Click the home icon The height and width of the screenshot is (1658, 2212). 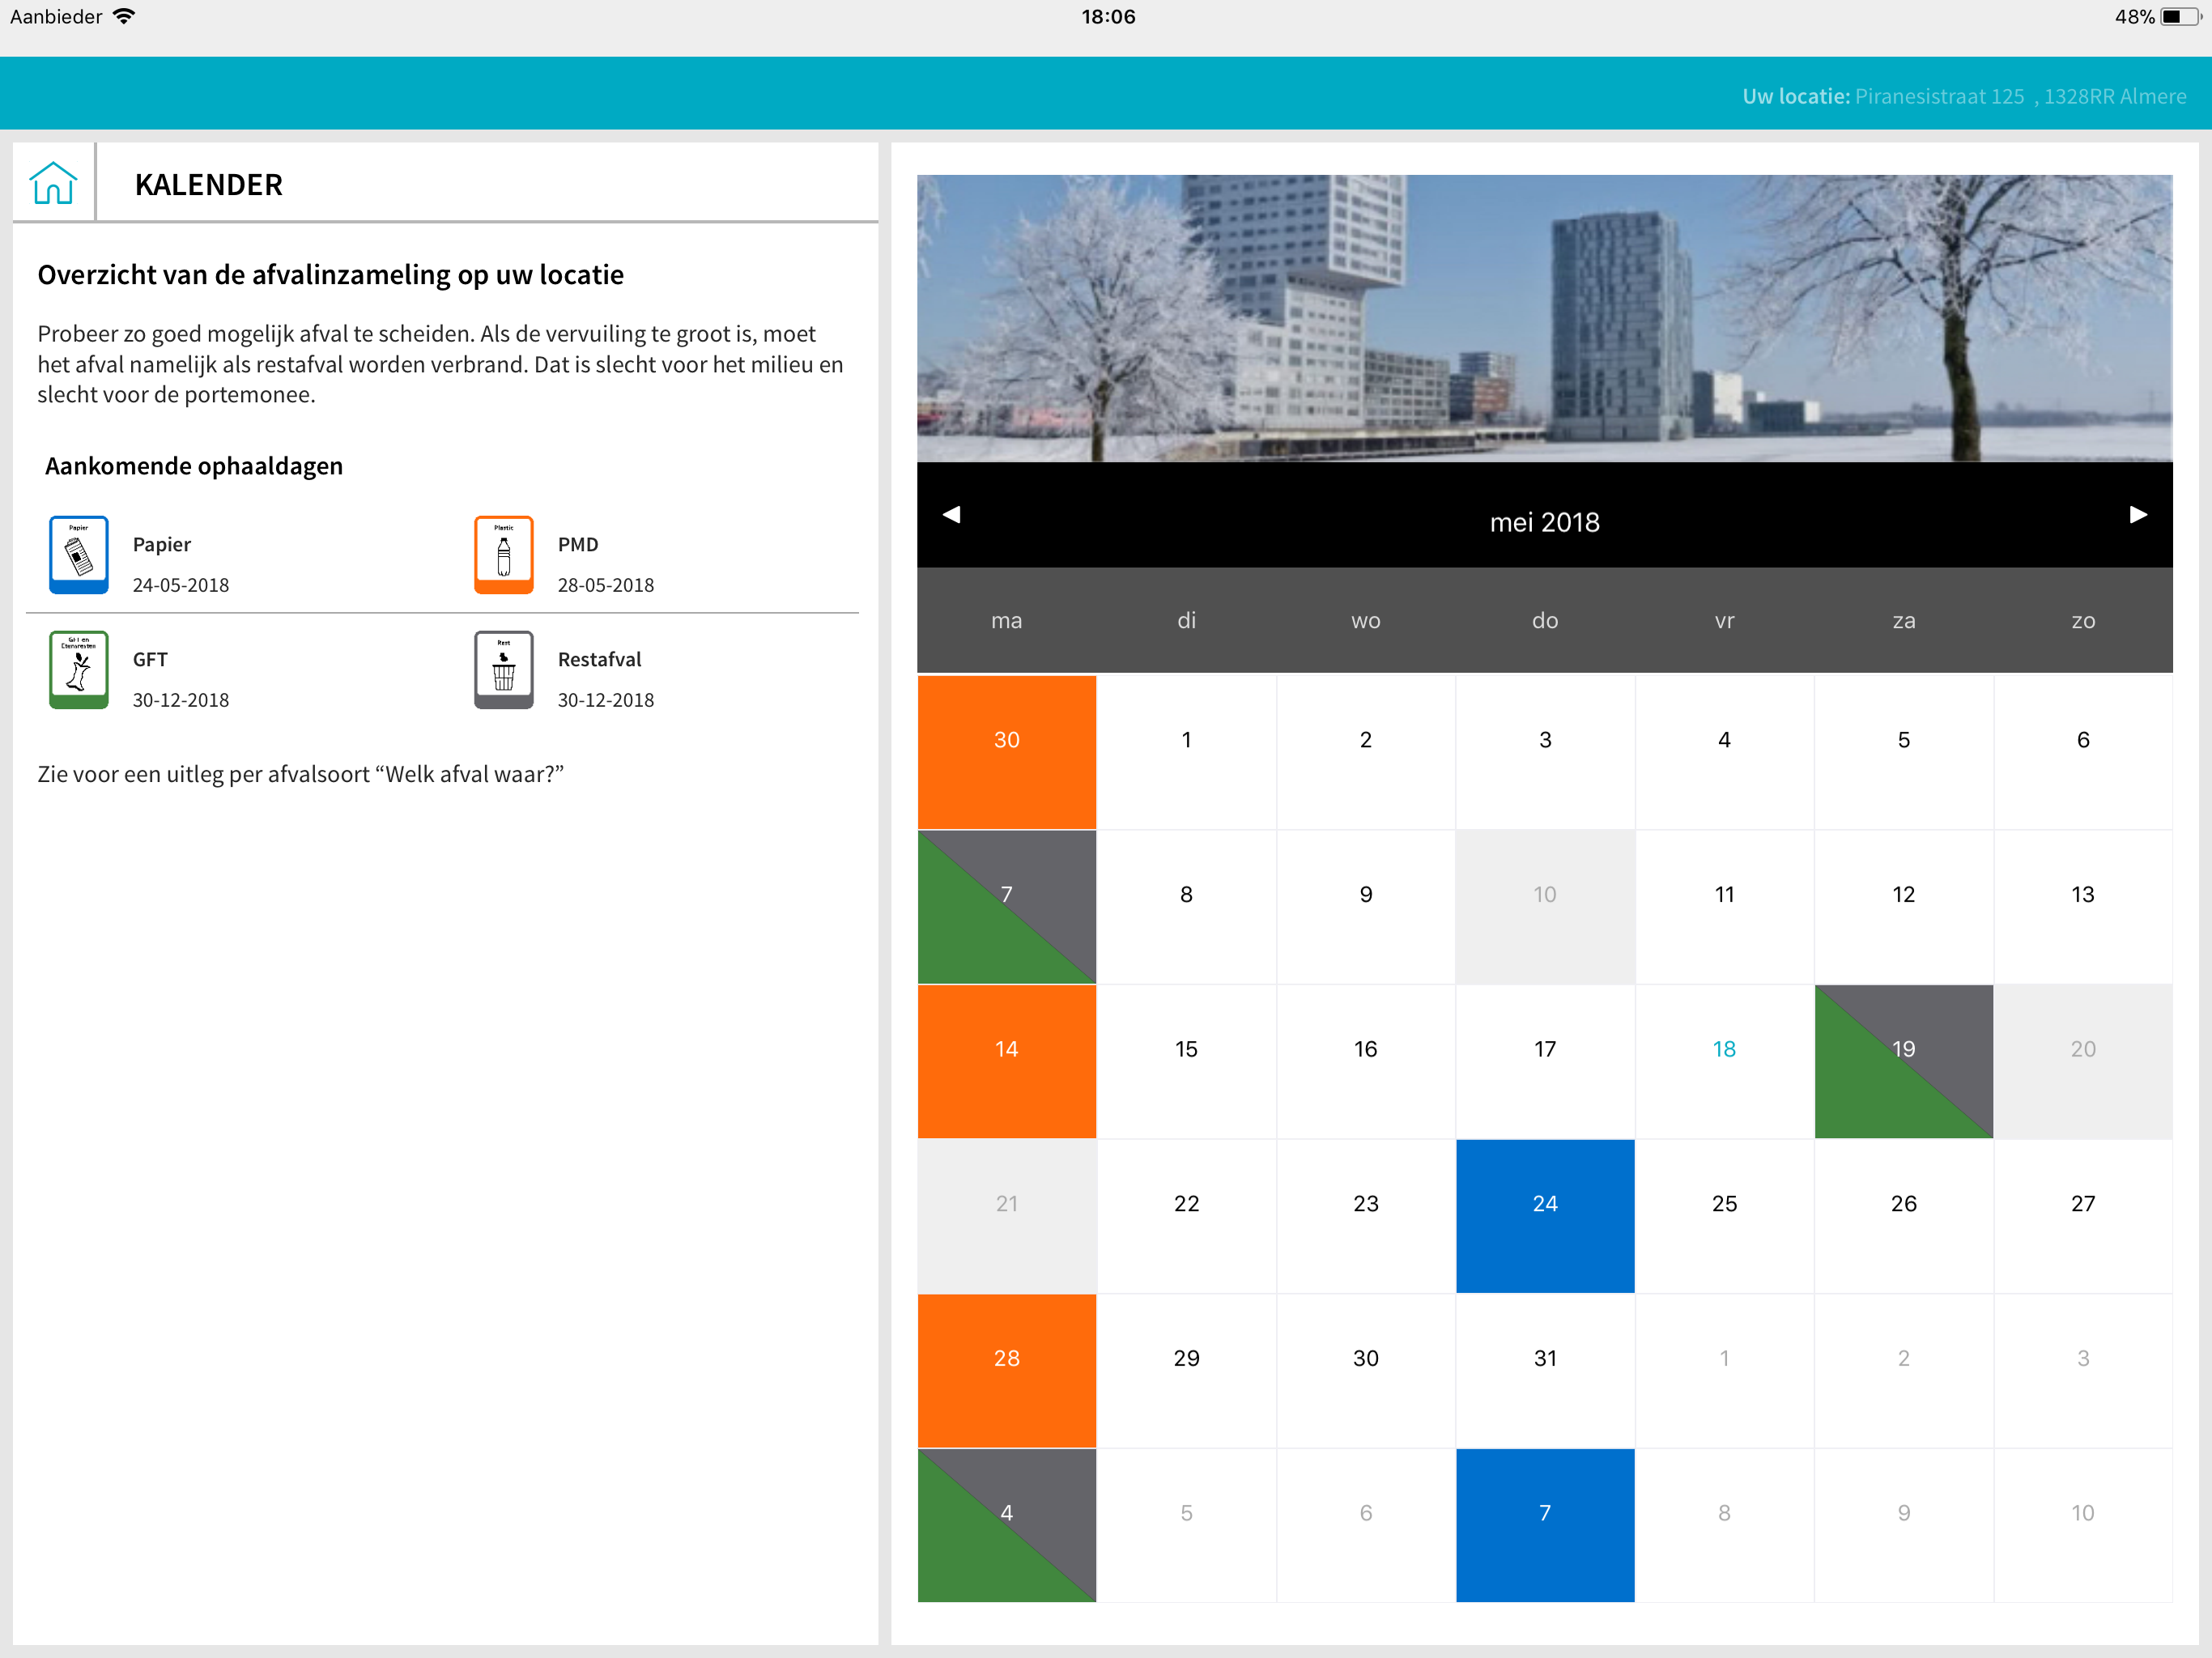53,183
